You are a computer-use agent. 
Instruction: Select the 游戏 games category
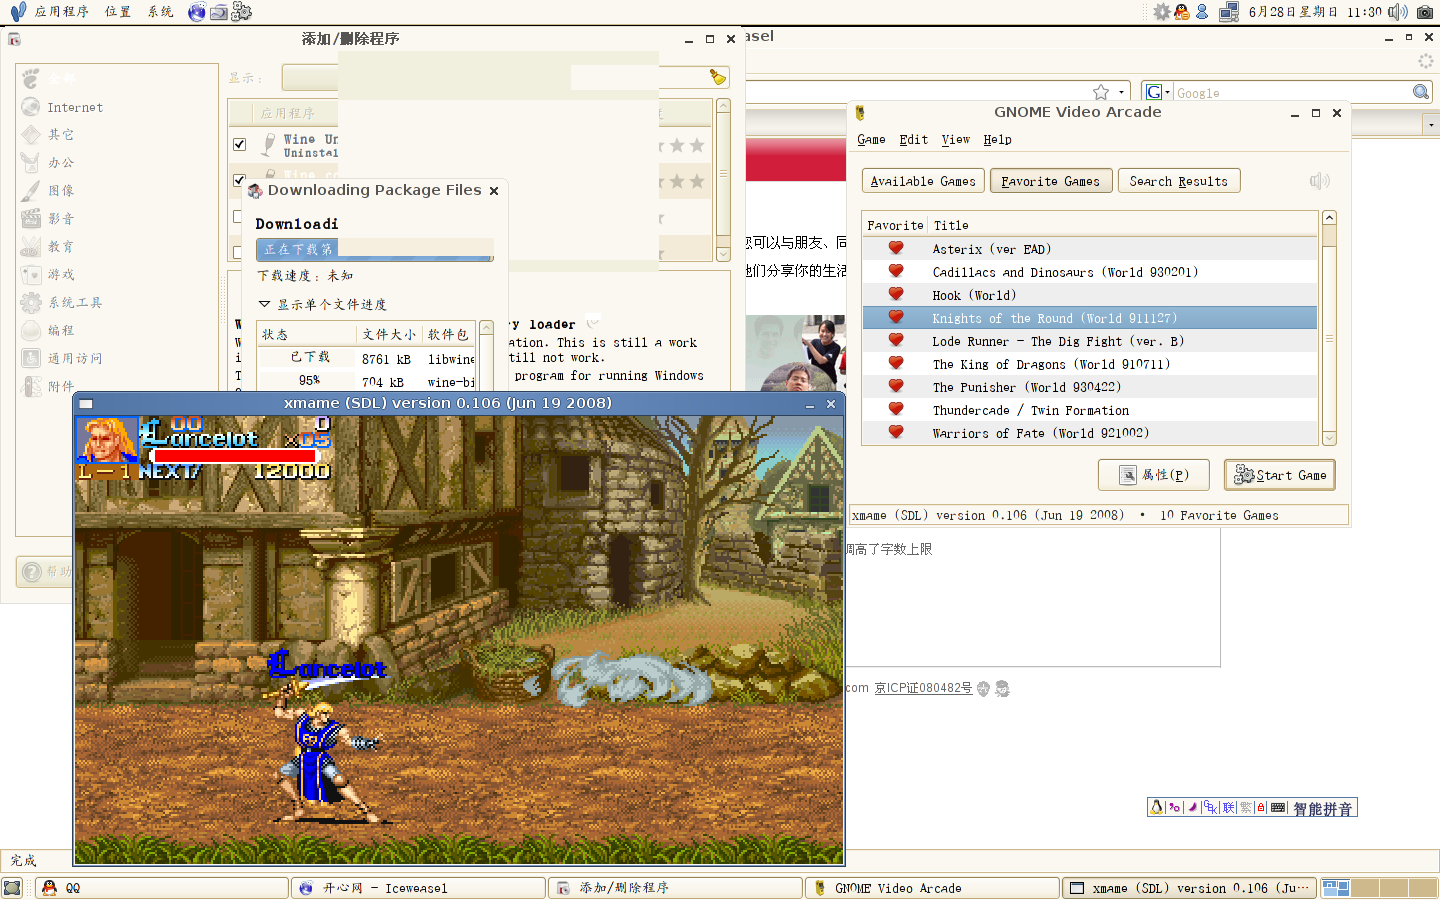pyautogui.click(x=117, y=274)
